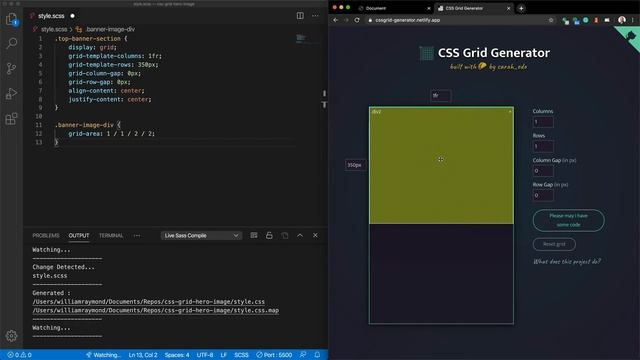Open a new browser tab
This screenshot has height=360, width=640.
click(521, 8)
